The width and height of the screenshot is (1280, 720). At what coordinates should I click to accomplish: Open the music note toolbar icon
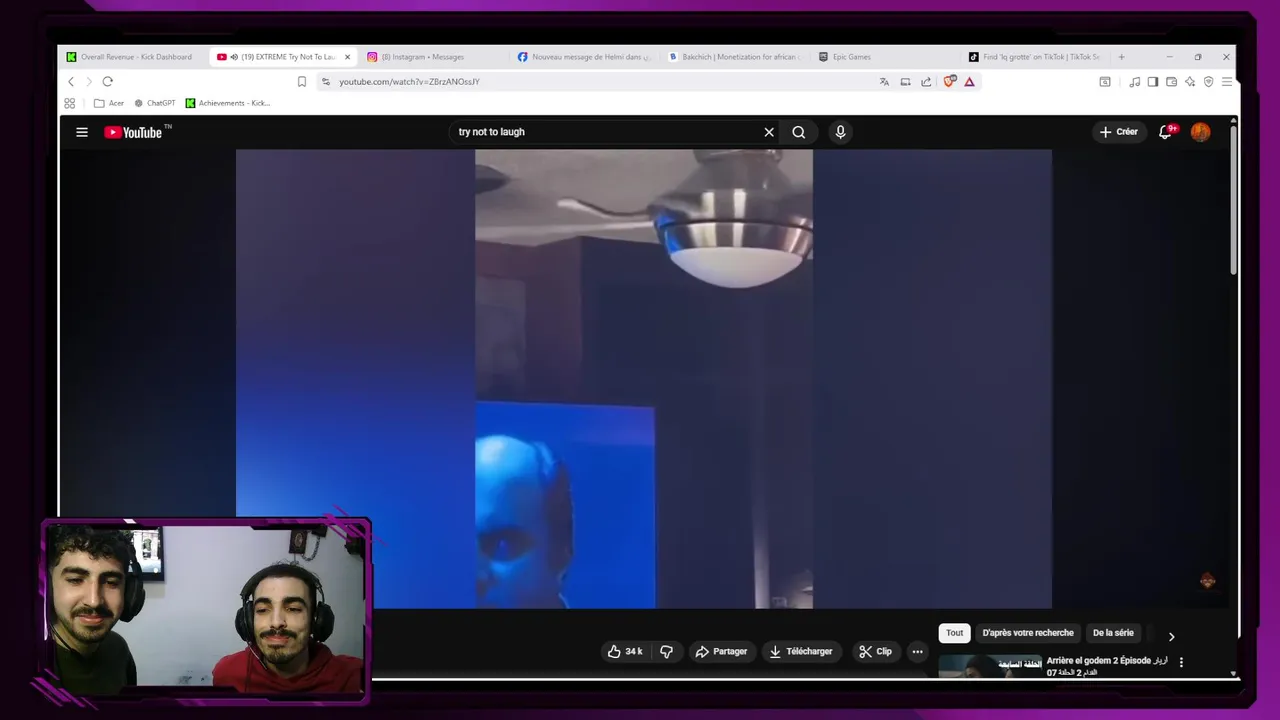coord(1134,81)
